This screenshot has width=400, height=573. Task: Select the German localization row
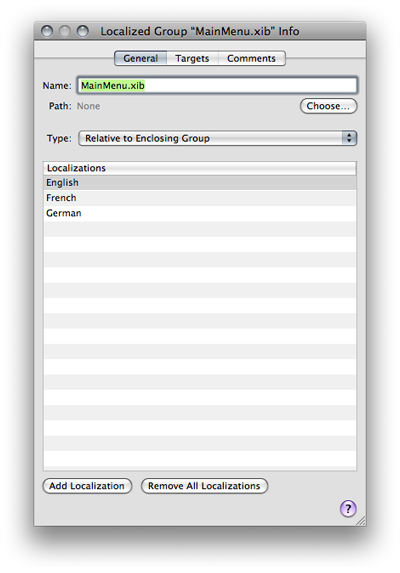pos(200,213)
